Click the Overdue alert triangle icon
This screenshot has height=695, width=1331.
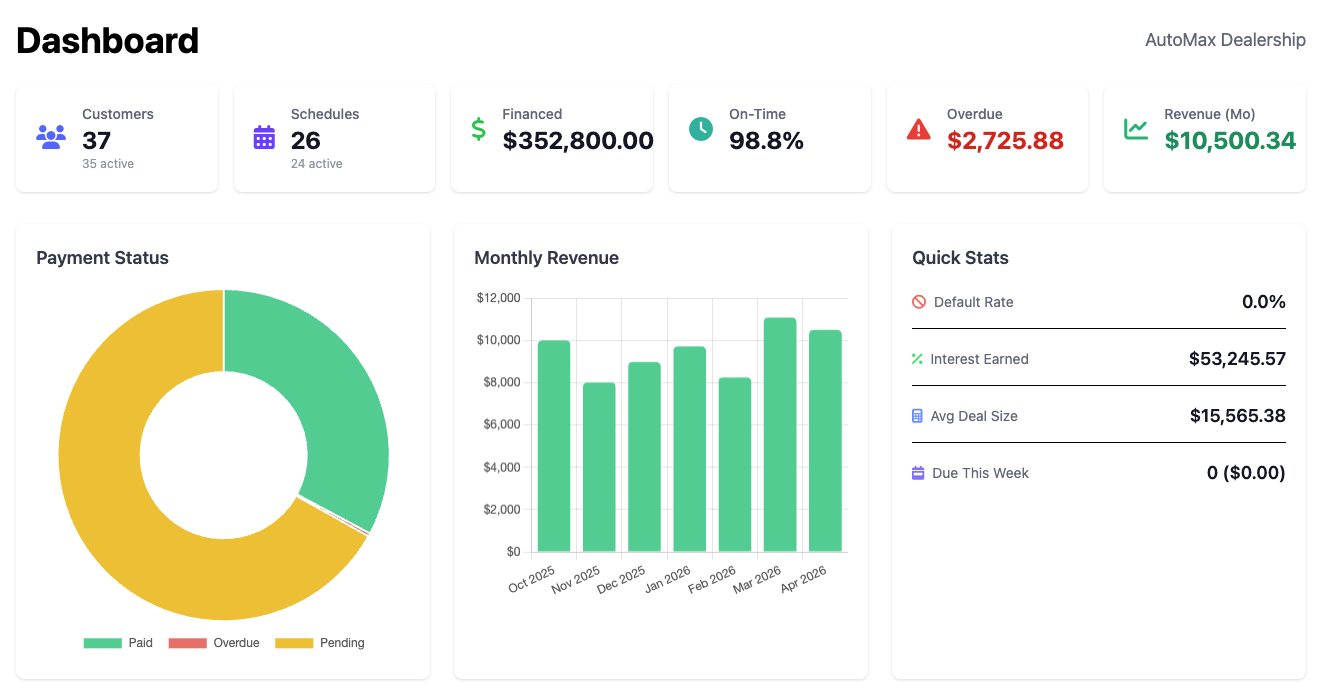pos(917,128)
